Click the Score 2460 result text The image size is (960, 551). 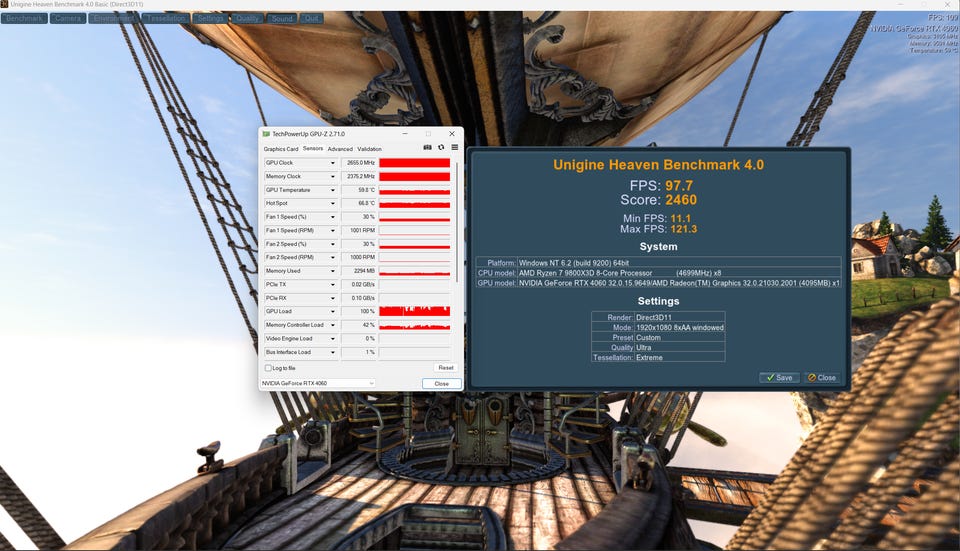point(658,200)
